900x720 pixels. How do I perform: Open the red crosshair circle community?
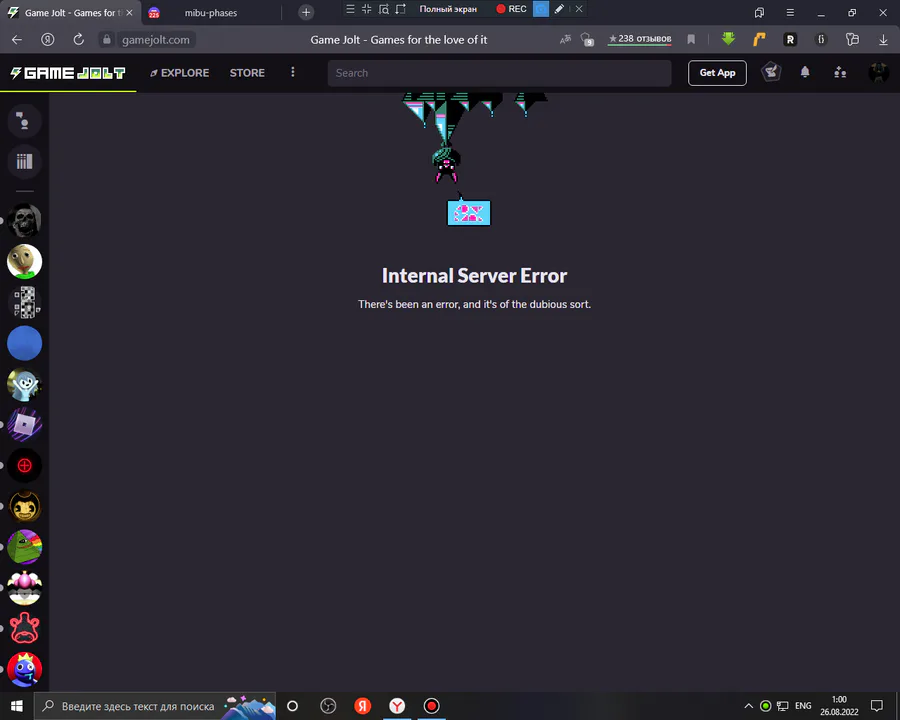[25, 466]
